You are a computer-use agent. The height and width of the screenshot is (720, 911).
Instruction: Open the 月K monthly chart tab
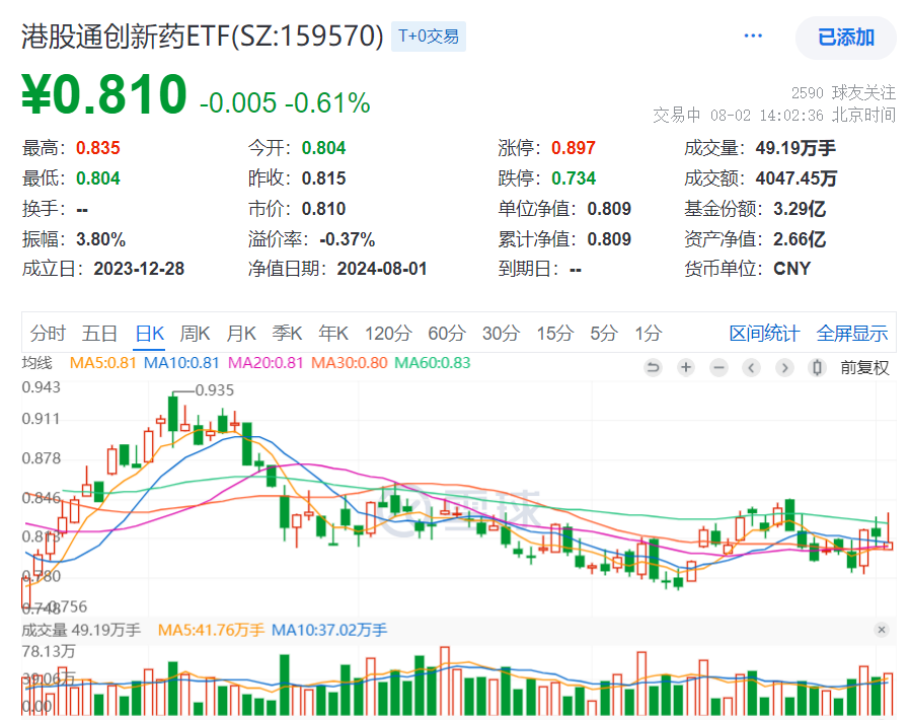(x=240, y=333)
